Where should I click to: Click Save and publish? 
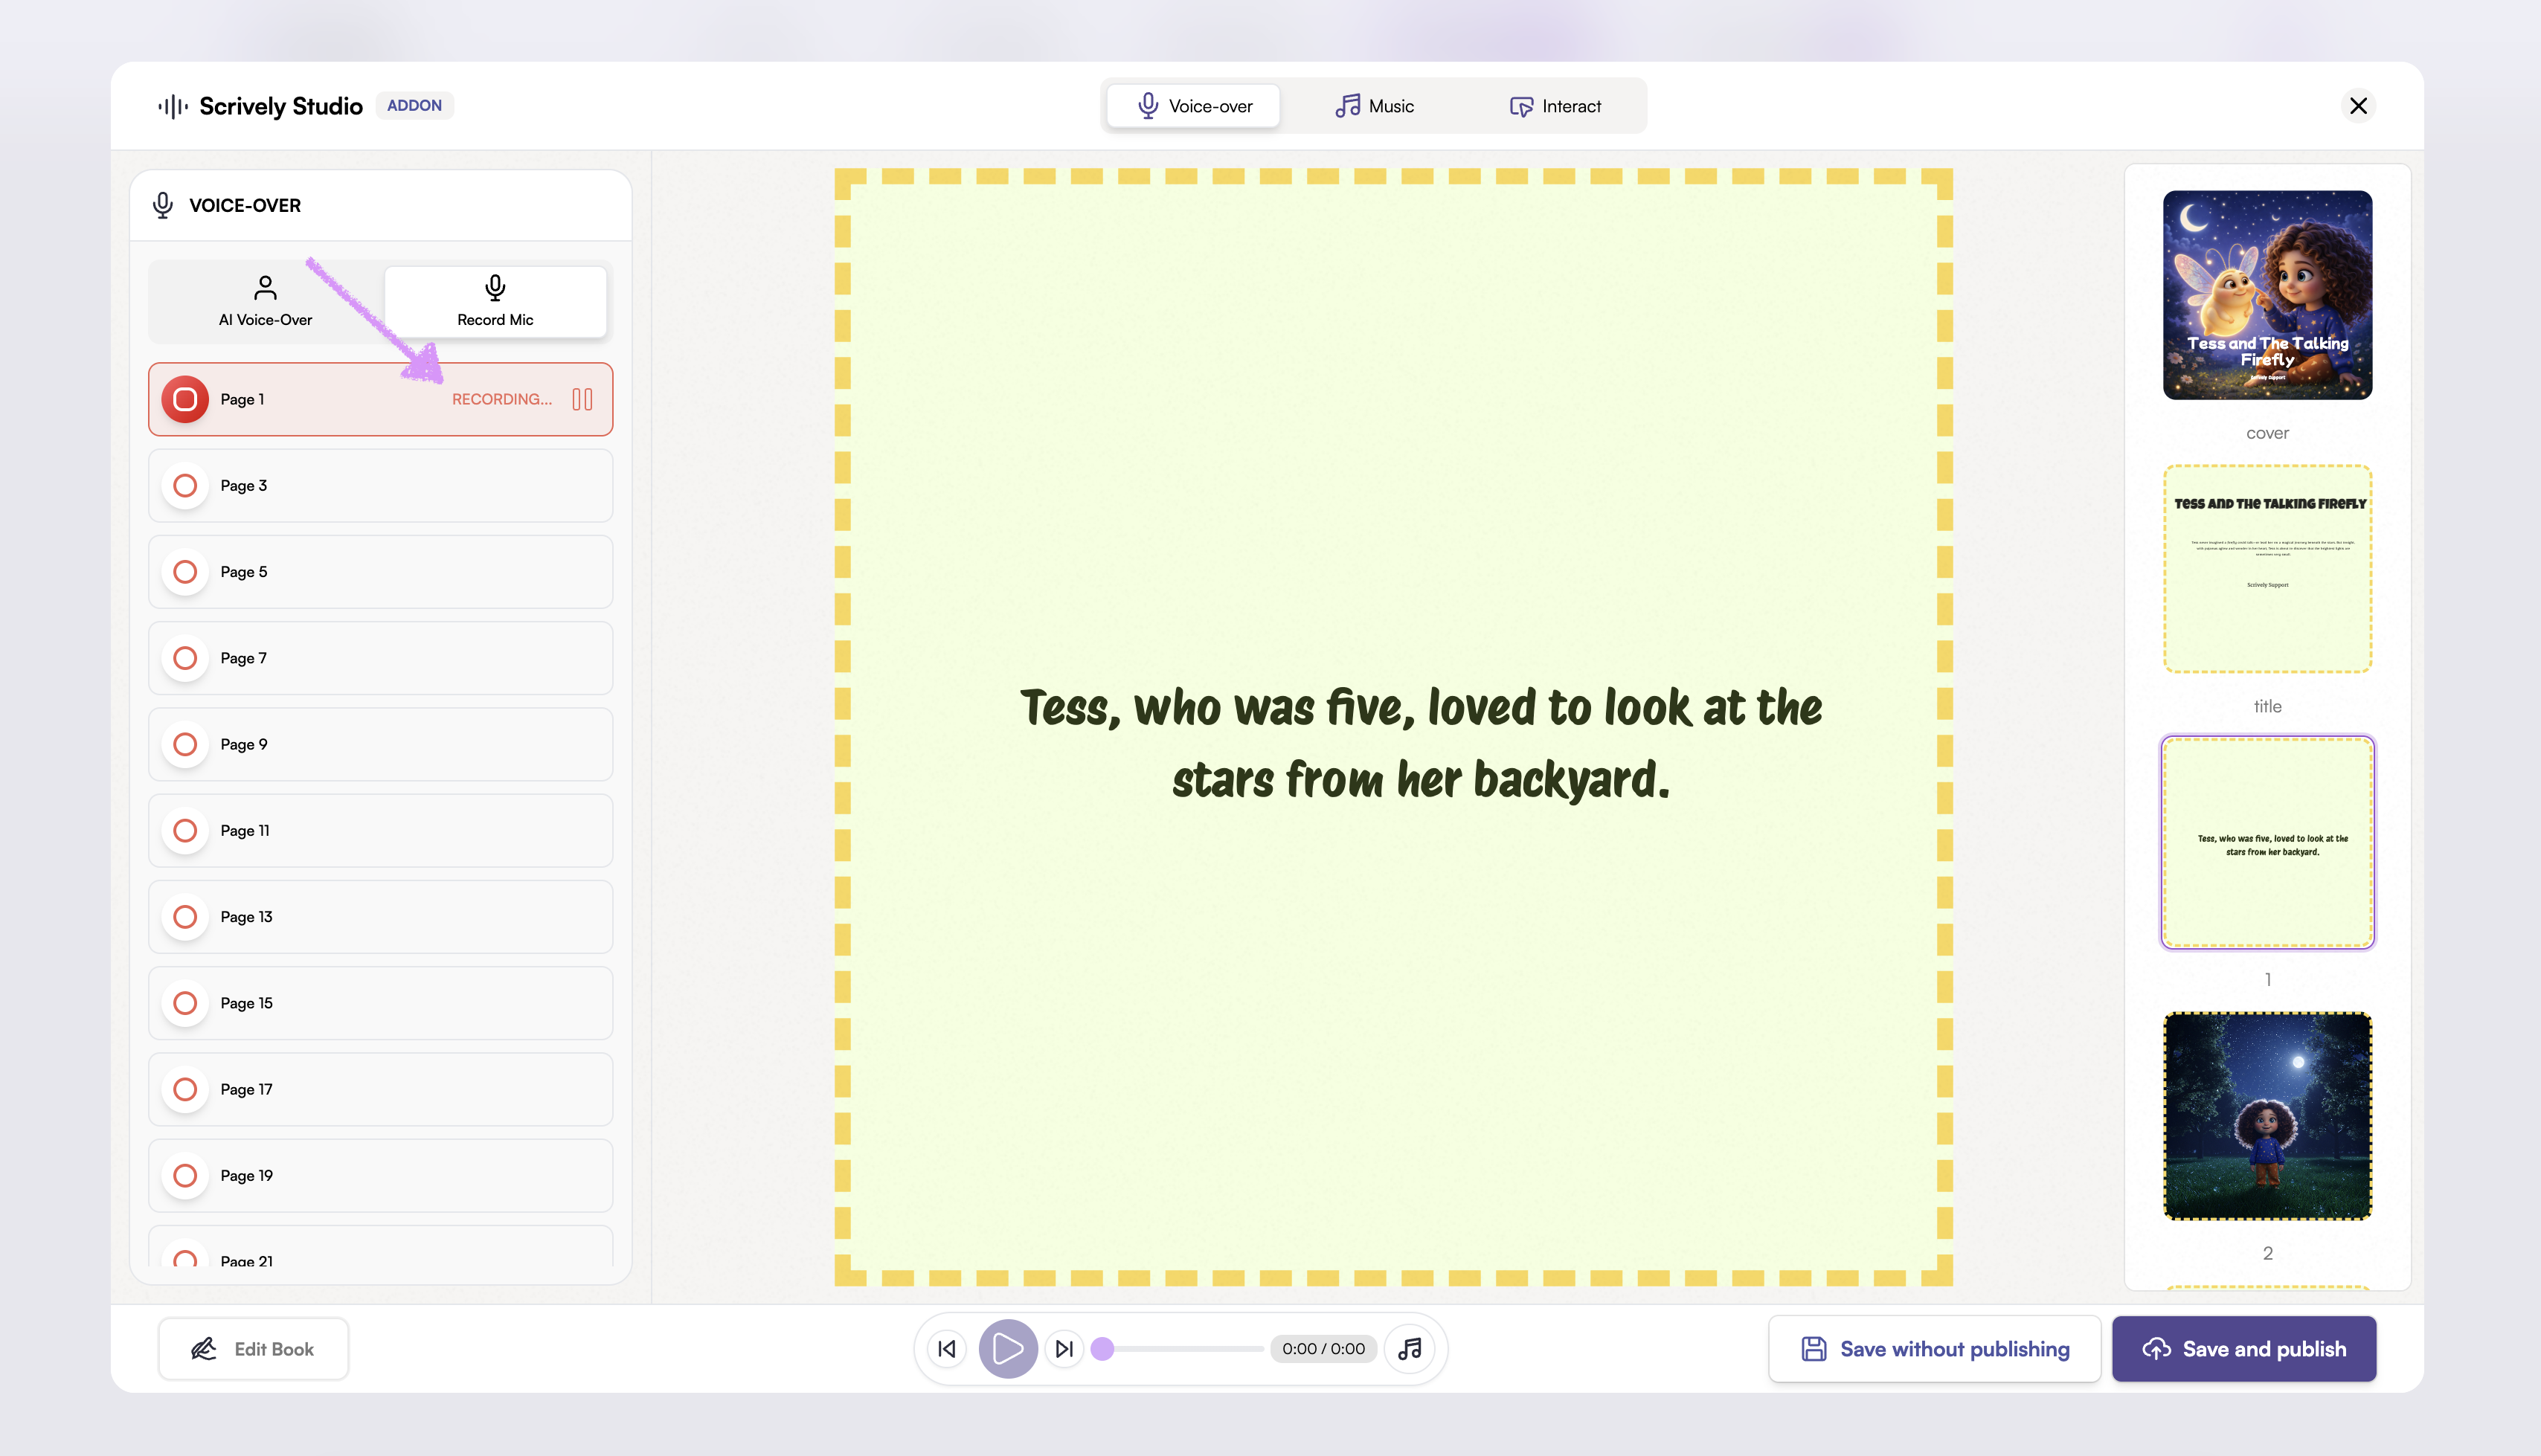point(2244,1349)
